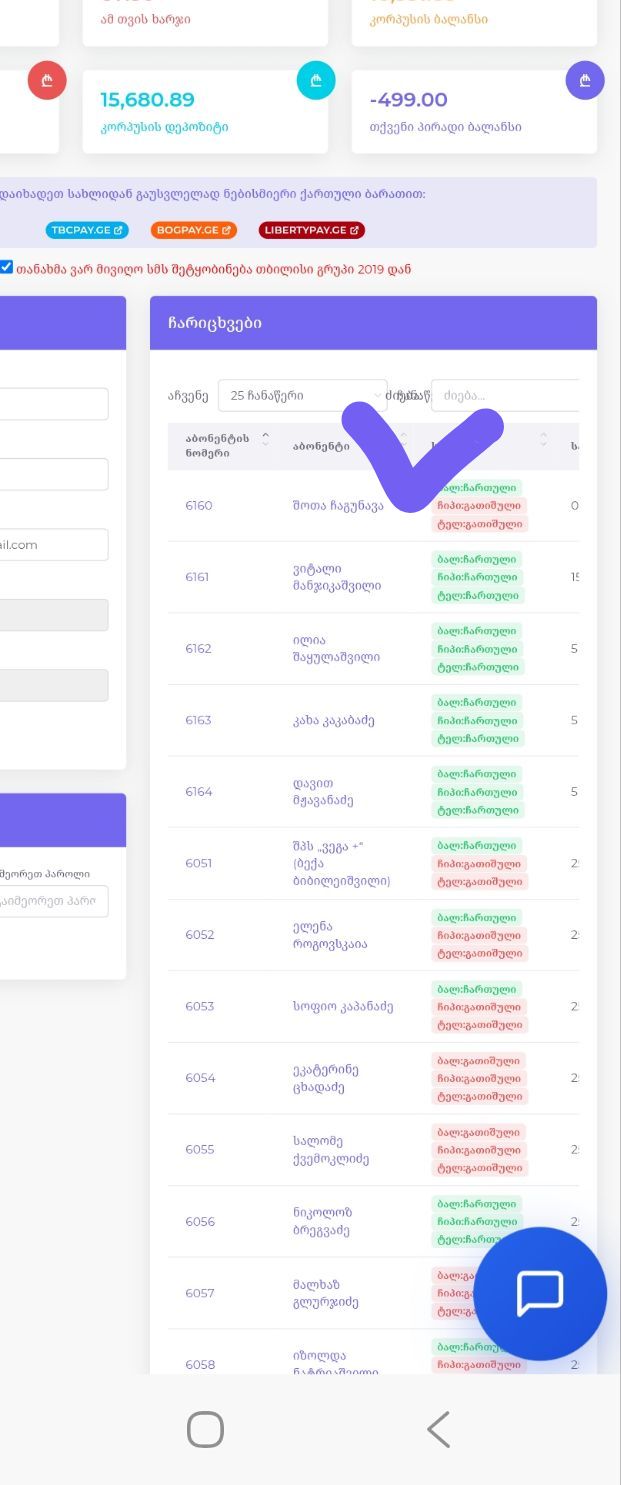Focus the email field ending in il.com

pyautogui.click(x=54, y=545)
